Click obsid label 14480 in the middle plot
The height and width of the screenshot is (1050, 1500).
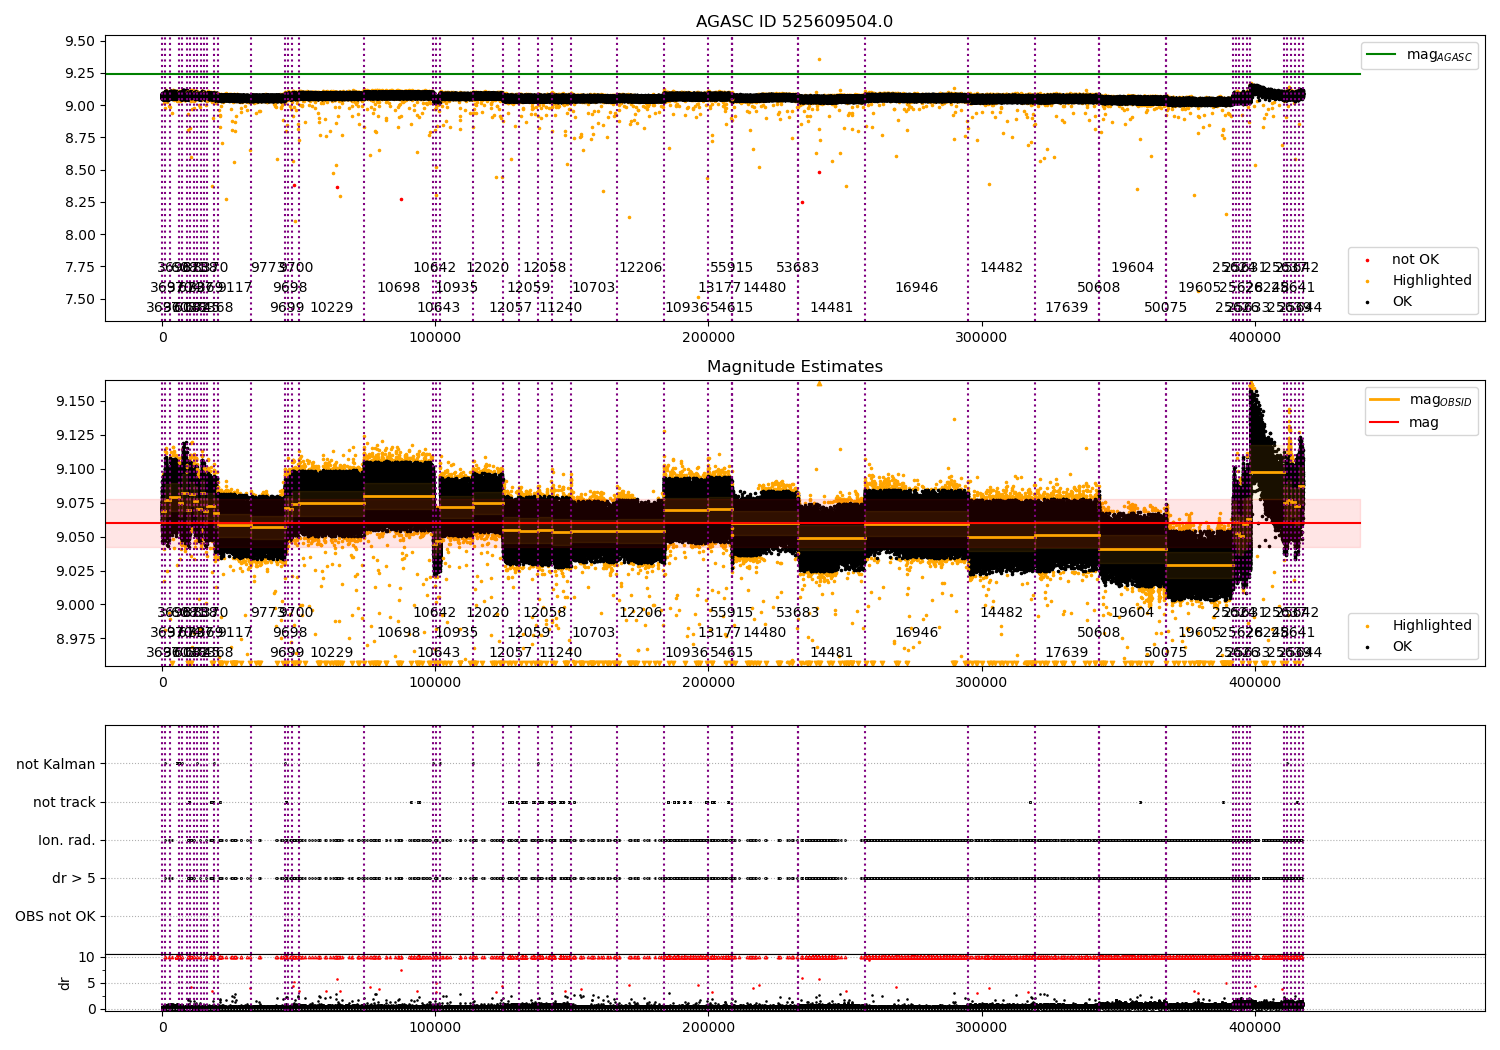click(x=764, y=633)
